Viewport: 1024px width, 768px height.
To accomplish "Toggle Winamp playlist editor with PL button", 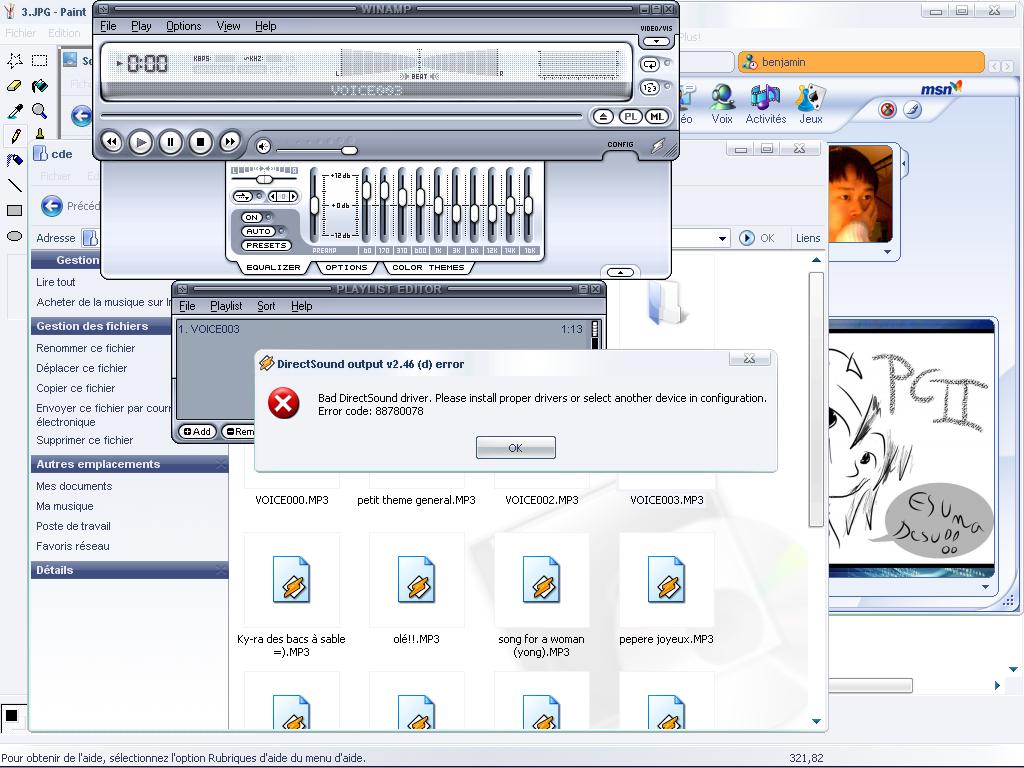I will [630, 117].
